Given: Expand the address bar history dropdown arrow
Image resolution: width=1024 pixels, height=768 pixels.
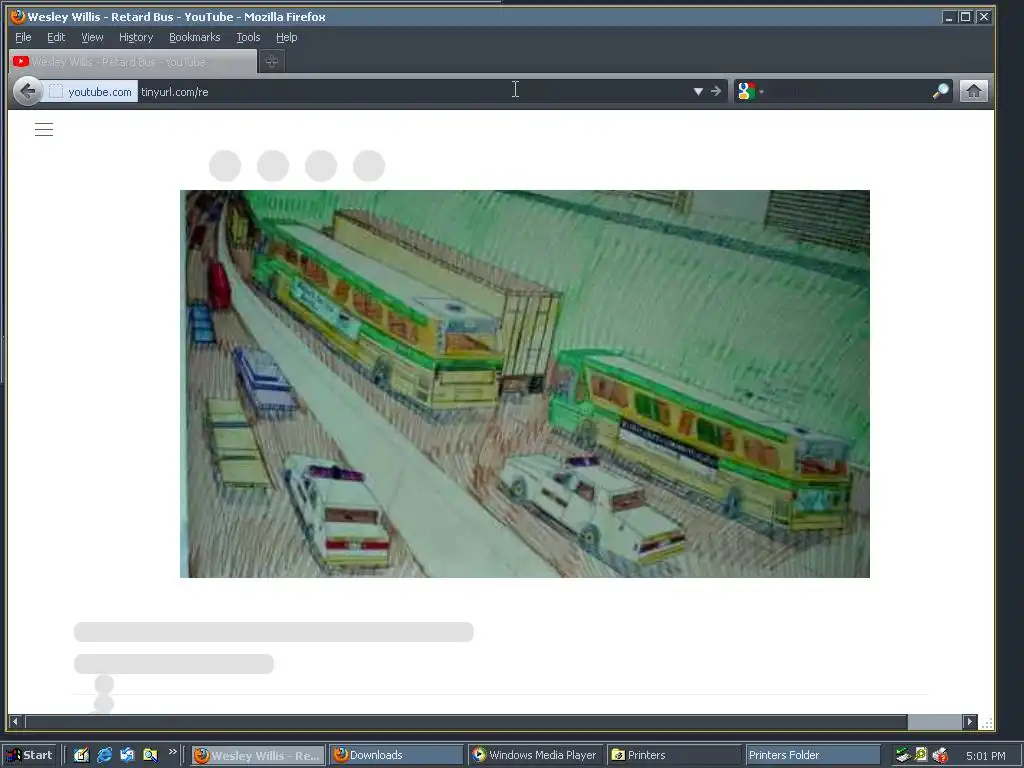Looking at the screenshot, I should click(x=698, y=91).
